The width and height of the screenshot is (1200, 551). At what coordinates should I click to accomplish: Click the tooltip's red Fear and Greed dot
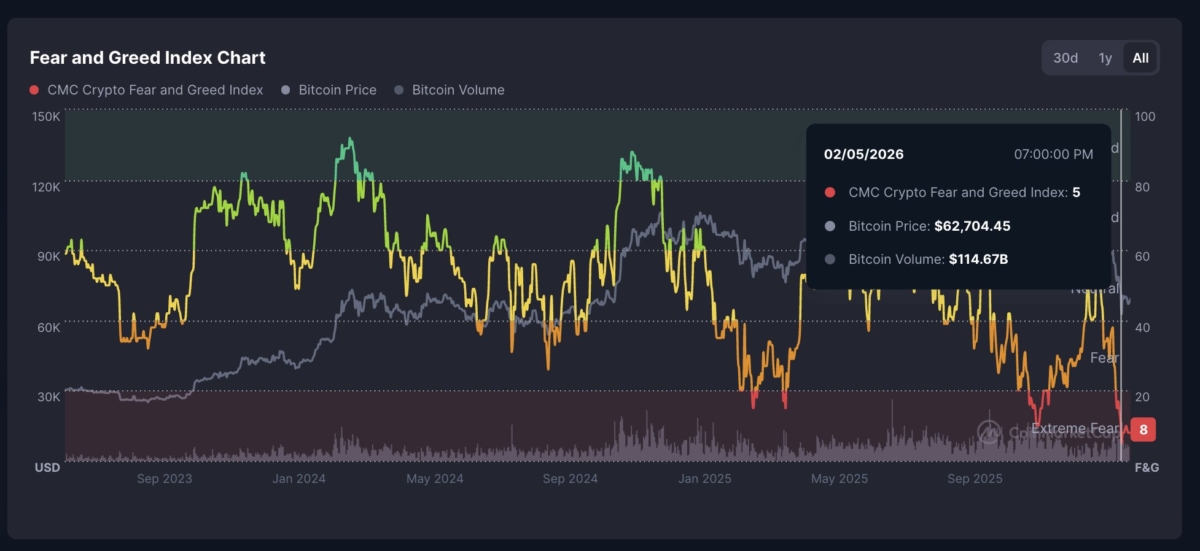(830, 193)
